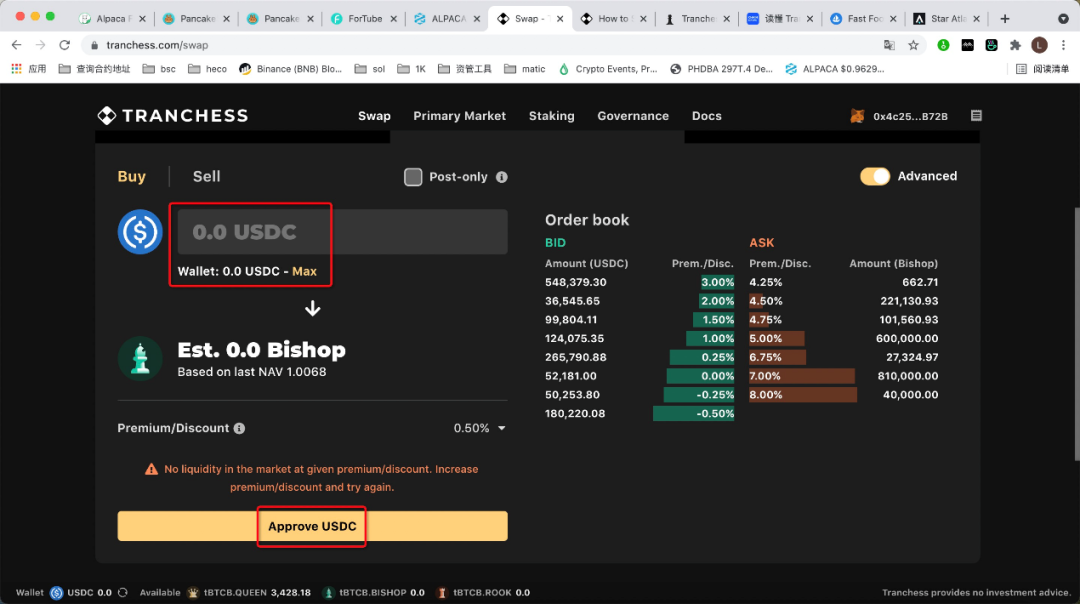This screenshot has height=604, width=1080.
Task: Expand the 查询合约地址 bookmark folder
Action: pos(94,69)
